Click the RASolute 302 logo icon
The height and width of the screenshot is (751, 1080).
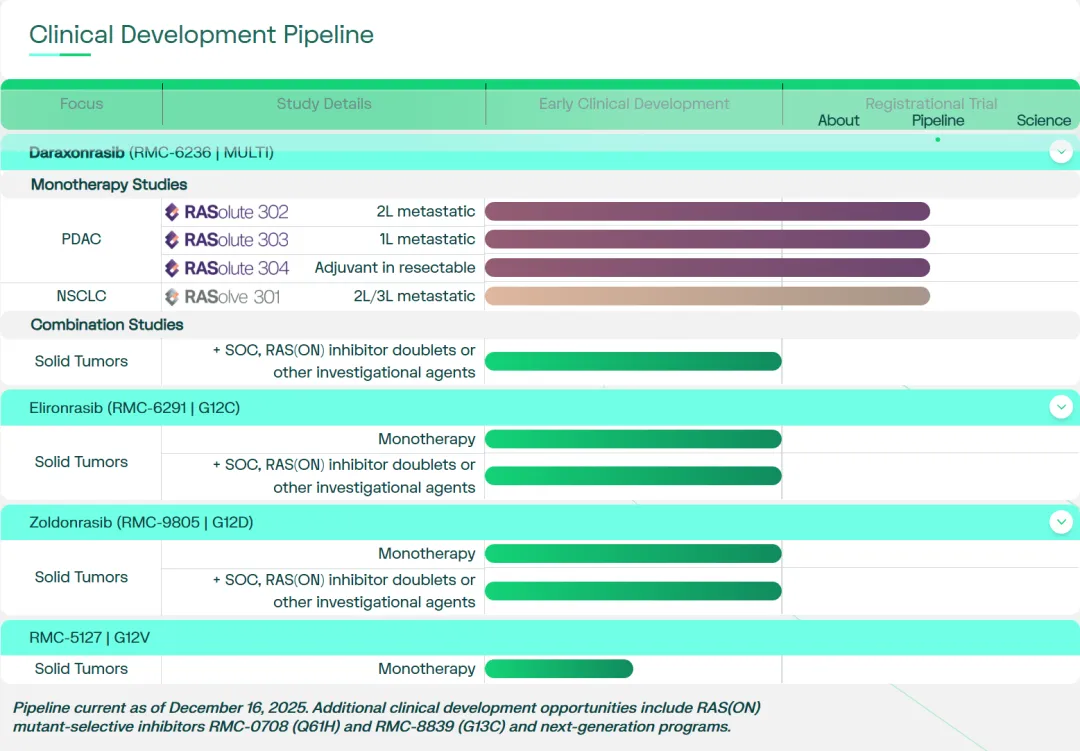point(172,212)
